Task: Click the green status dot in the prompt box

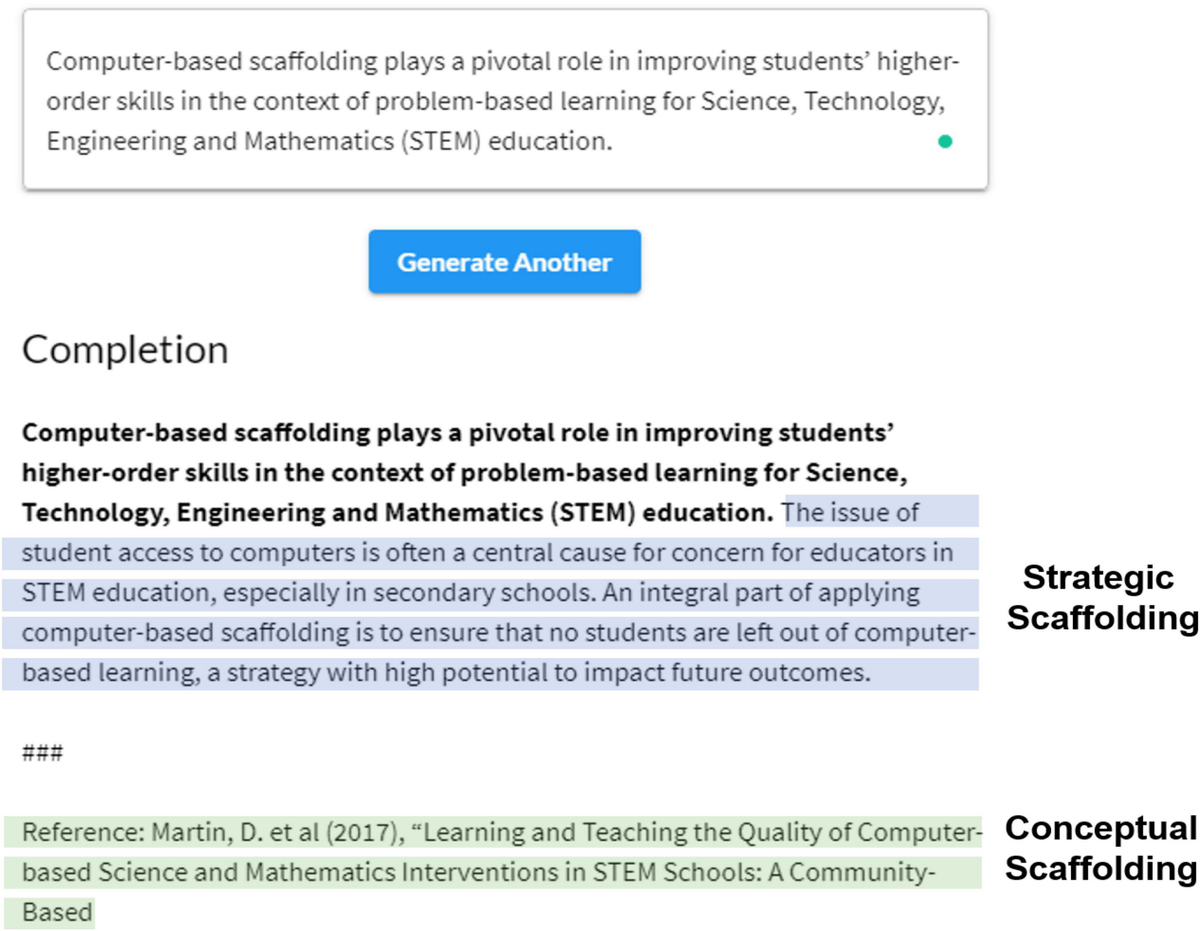Action: pyautogui.click(x=945, y=141)
